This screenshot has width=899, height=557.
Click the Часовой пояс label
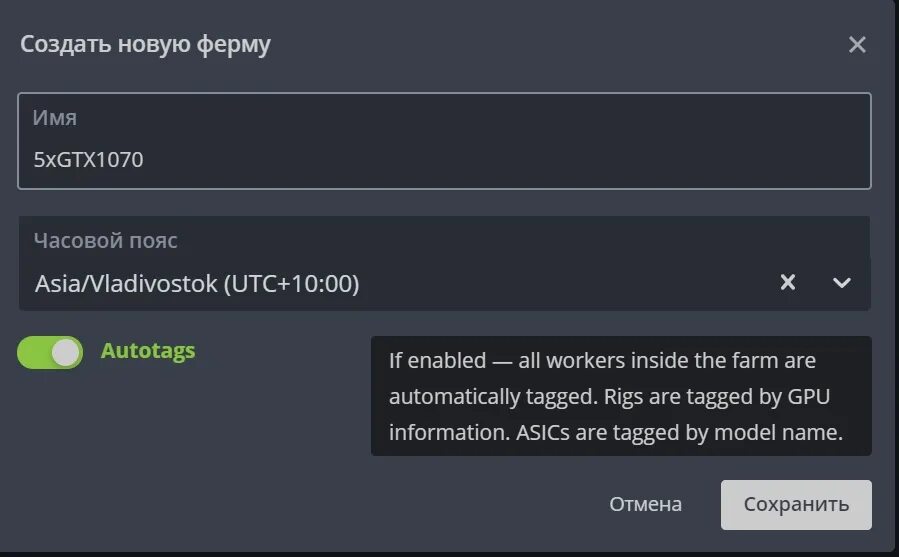click(105, 240)
